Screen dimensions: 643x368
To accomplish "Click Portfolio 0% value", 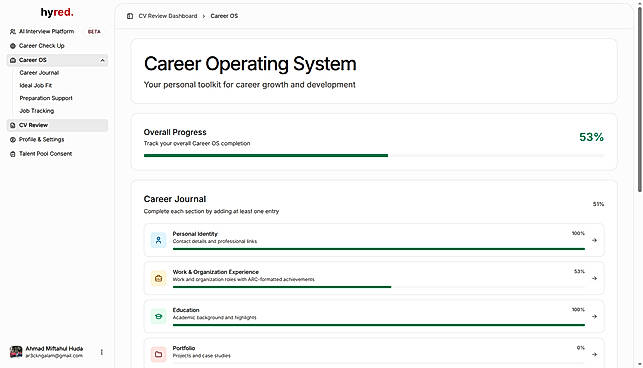I will point(581,348).
